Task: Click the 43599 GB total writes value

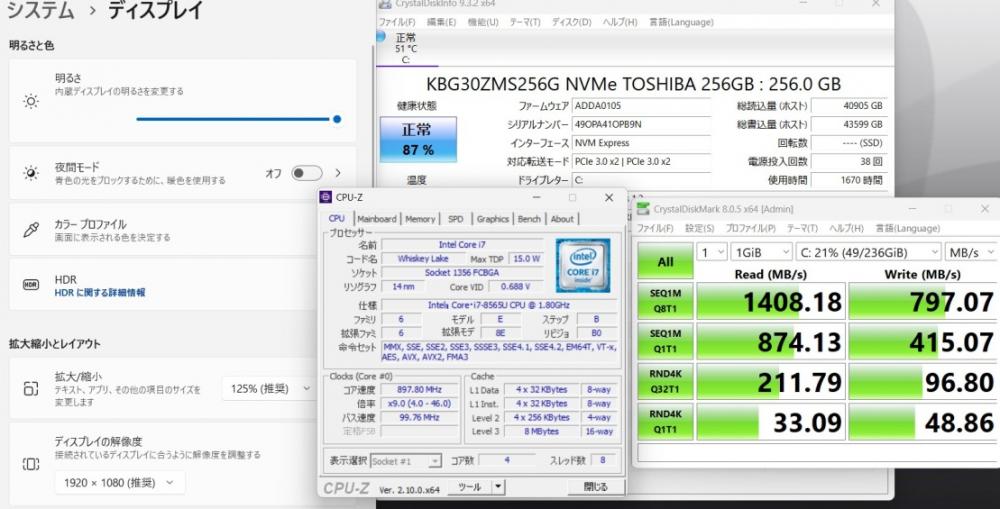Action: click(849, 124)
